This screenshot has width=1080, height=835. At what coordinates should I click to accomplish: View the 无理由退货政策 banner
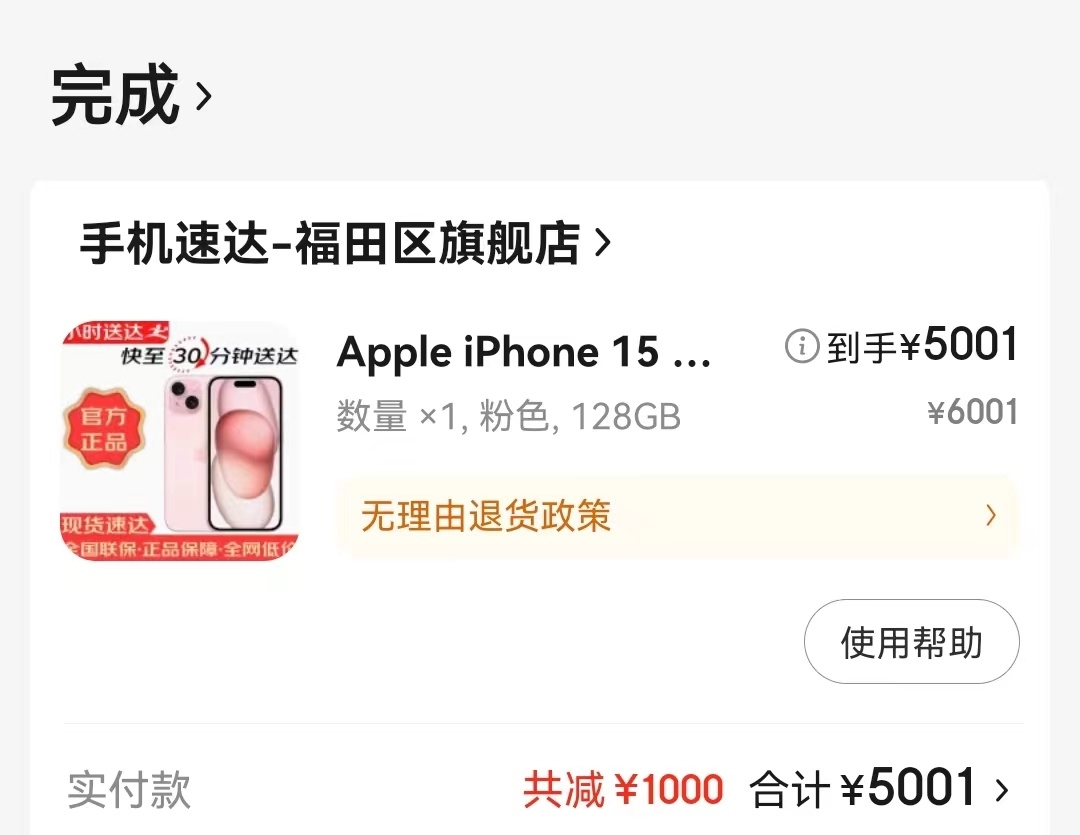[x=677, y=516]
